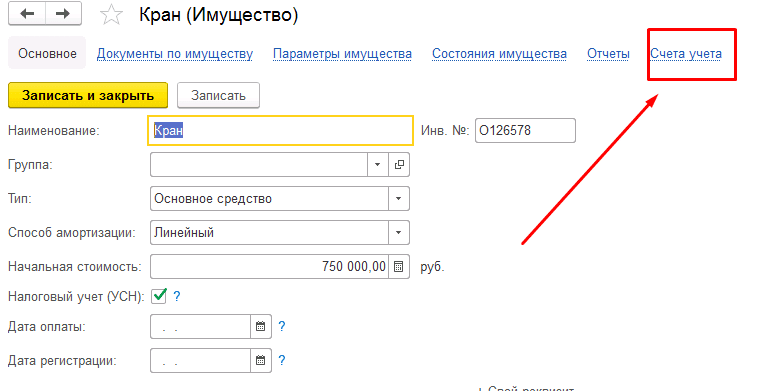The height and width of the screenshot is (391, 783).
Task: Toggle the Налоговый учет (УСН) checkbox
Action: tap(159, 296)
